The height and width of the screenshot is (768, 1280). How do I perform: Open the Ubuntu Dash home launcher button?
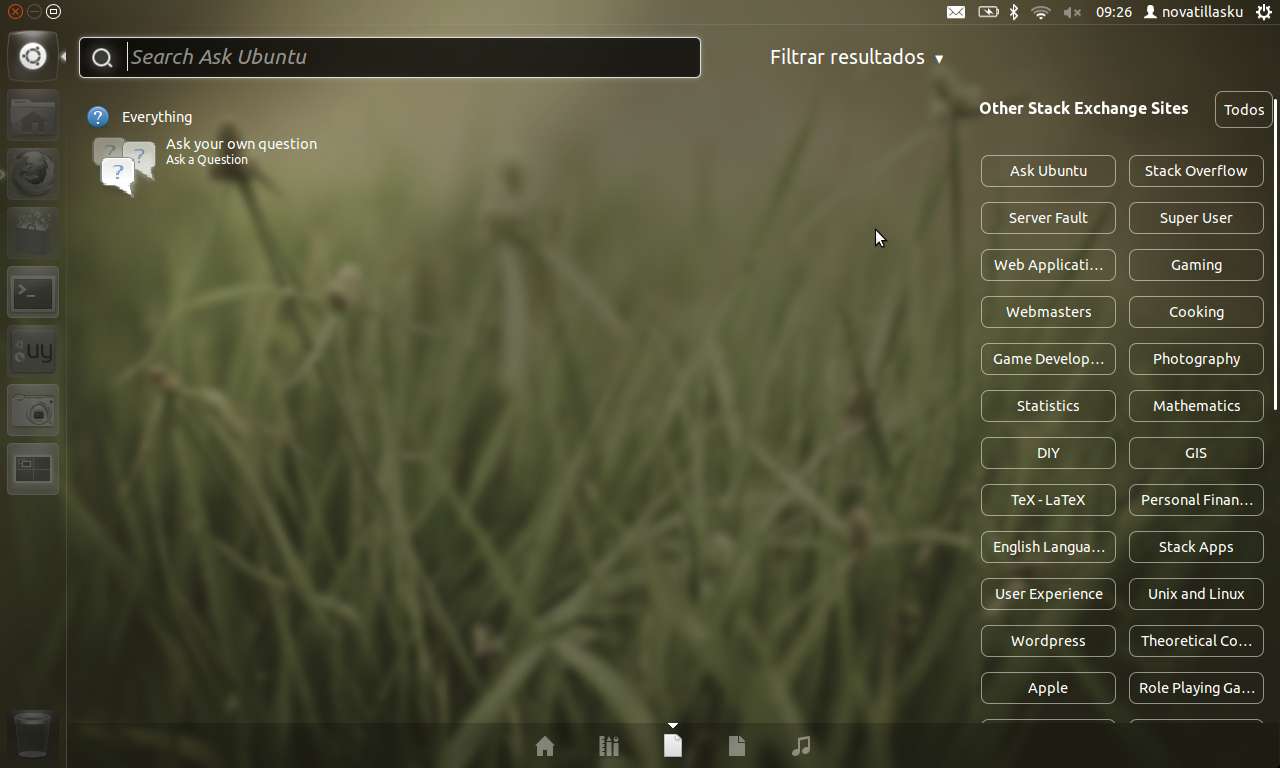coord(33,56)
